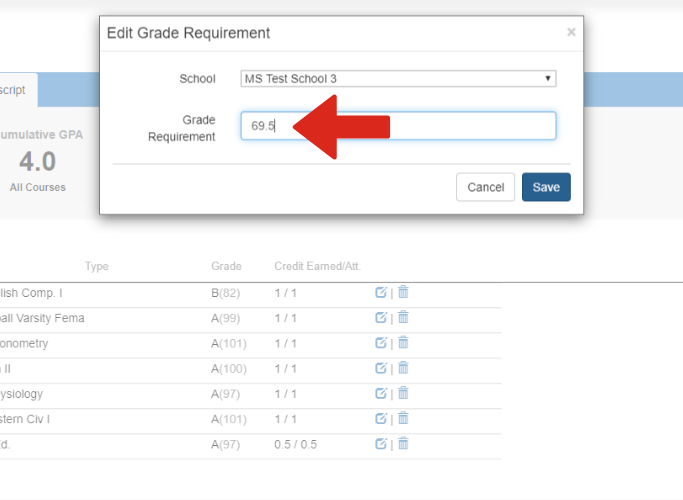
Task: Save the grade requirement
Action: pyautogui.click(x=546, y=187)
